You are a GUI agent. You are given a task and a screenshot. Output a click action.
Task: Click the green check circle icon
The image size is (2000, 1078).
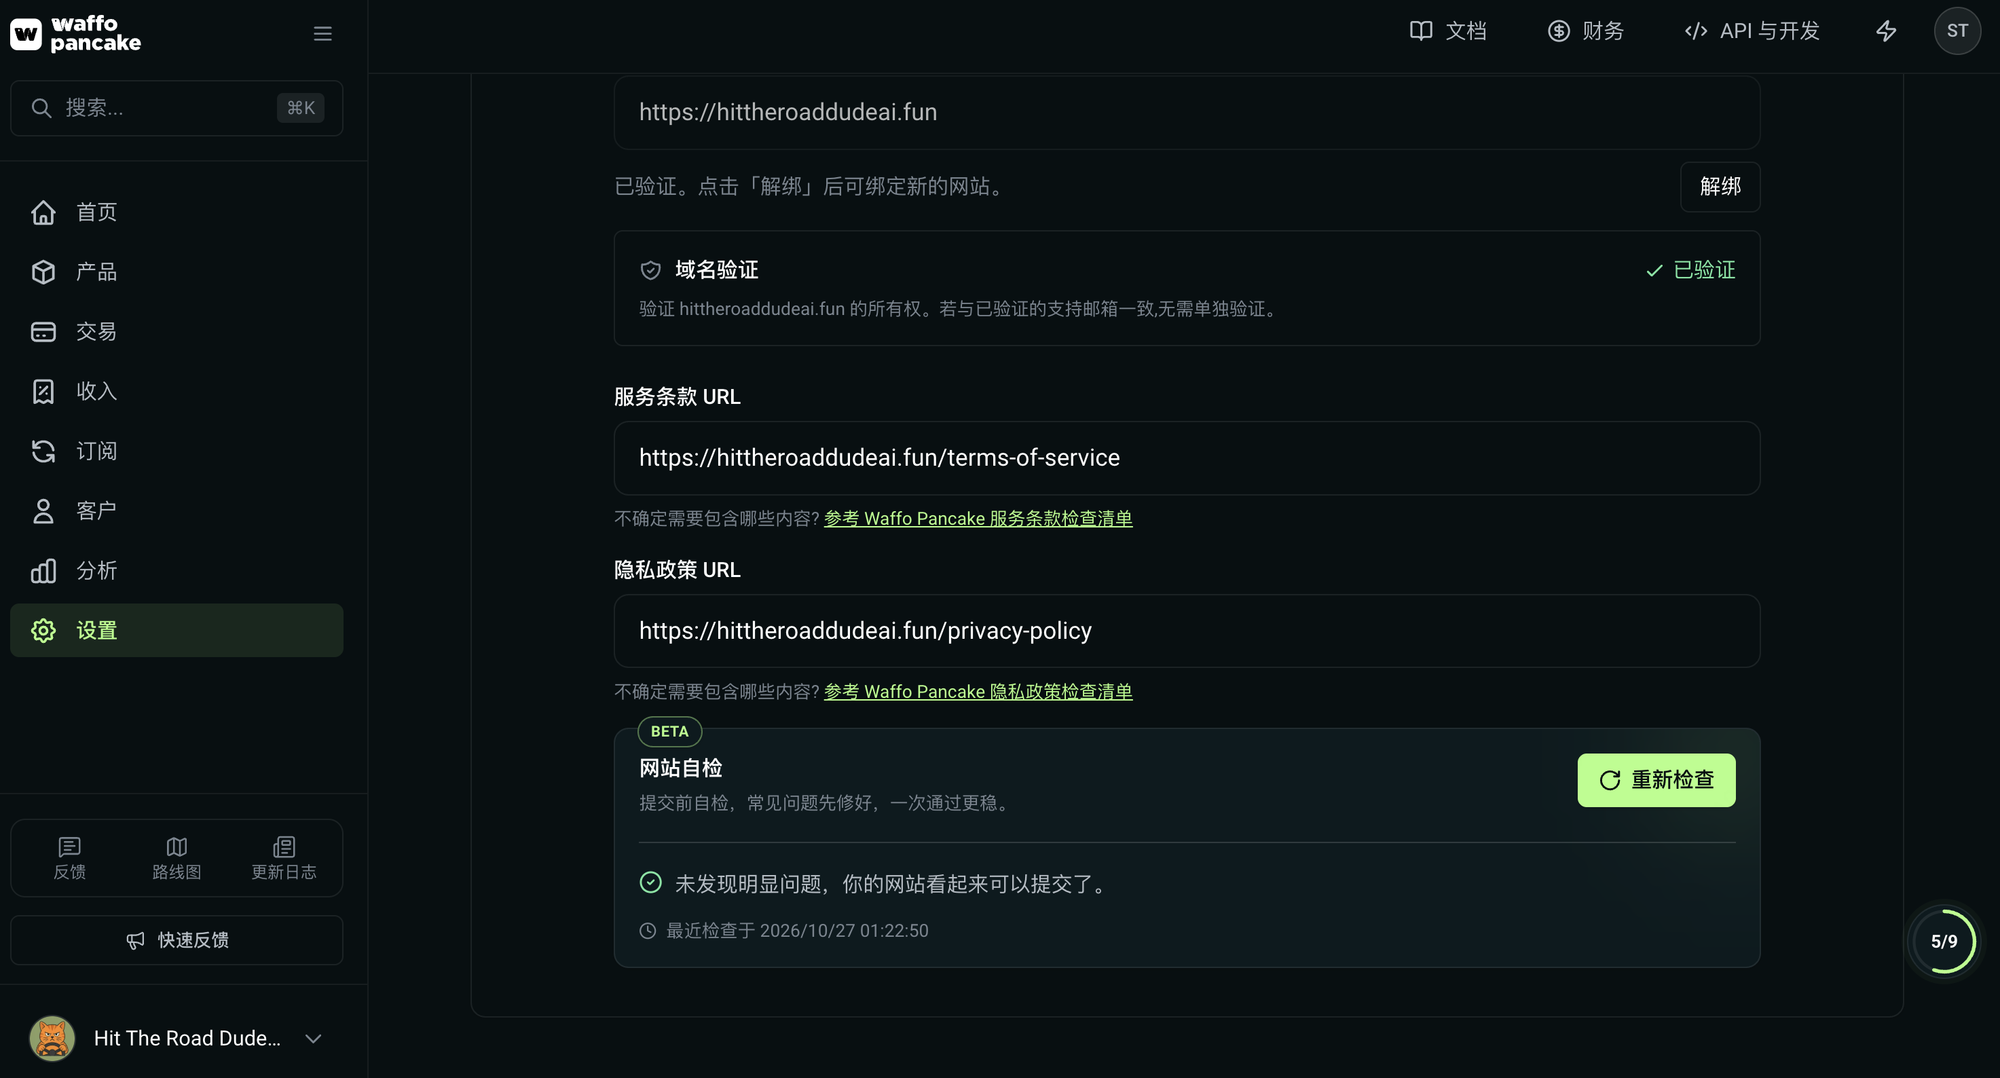651,882
